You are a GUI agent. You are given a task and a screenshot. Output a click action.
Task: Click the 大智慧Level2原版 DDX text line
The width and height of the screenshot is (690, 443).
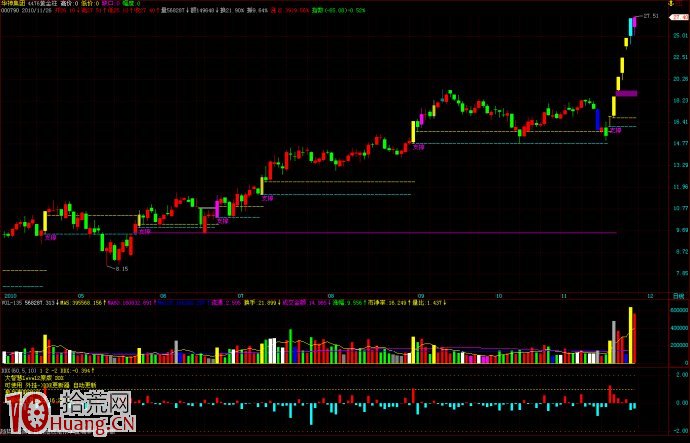click(34, 378)
